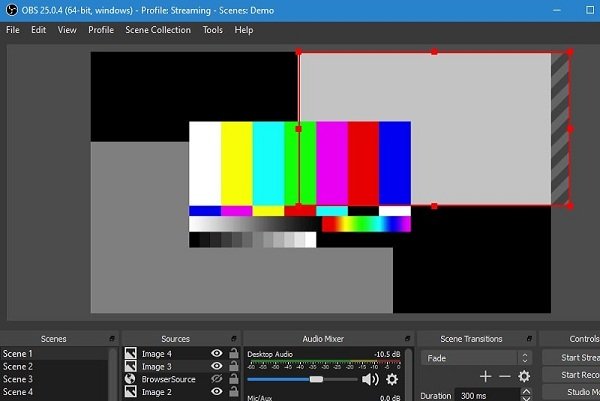The width and height of the screenshot is (600, 401).
Task: Undock the Sources panel
Action: (233, 339)
